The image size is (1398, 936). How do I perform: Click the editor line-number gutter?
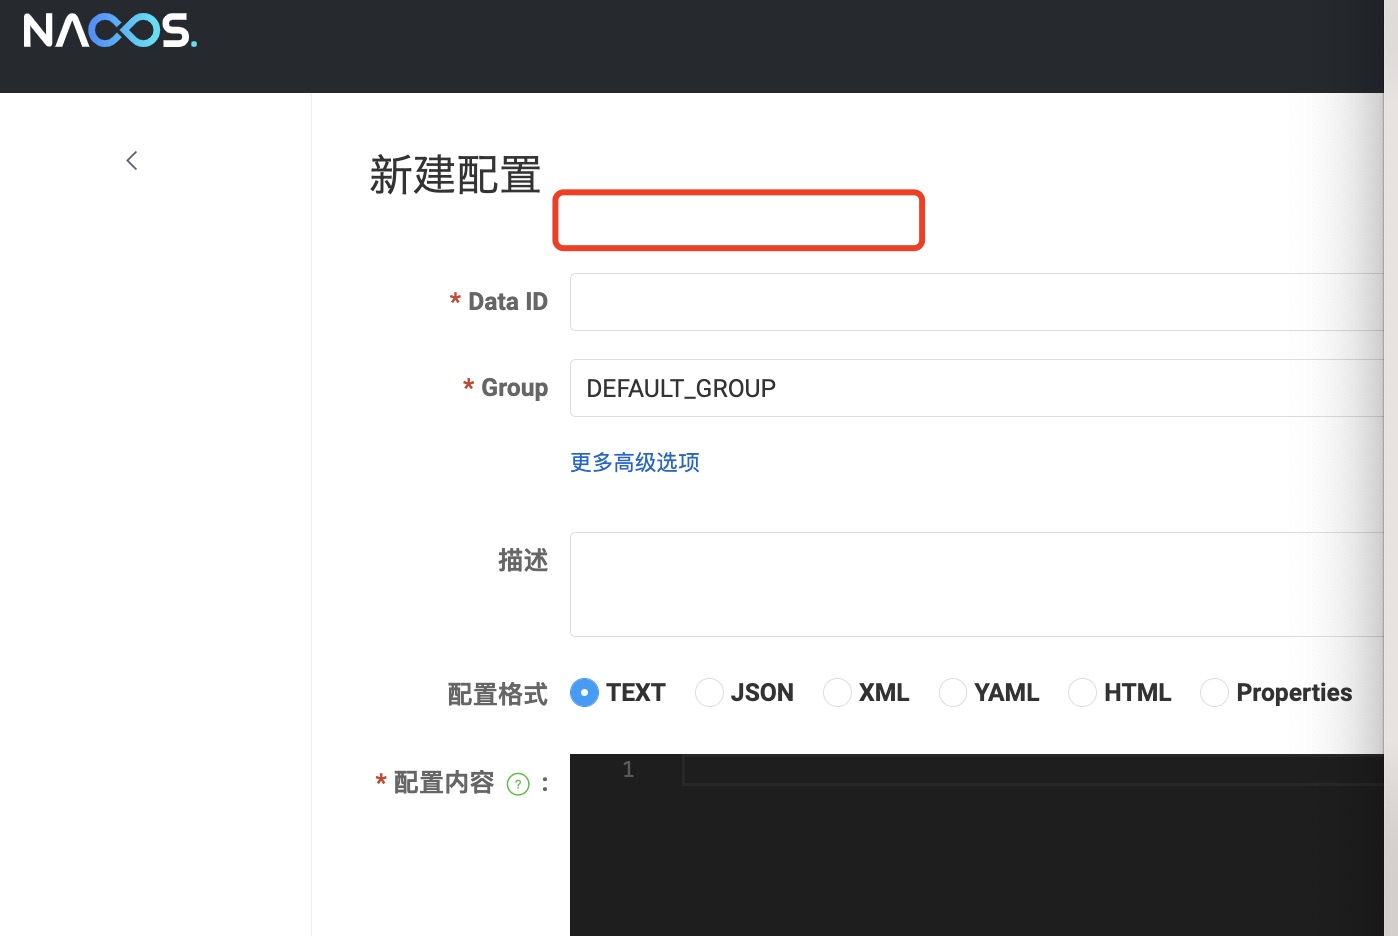pyautogui.click(x=628, y=770)
